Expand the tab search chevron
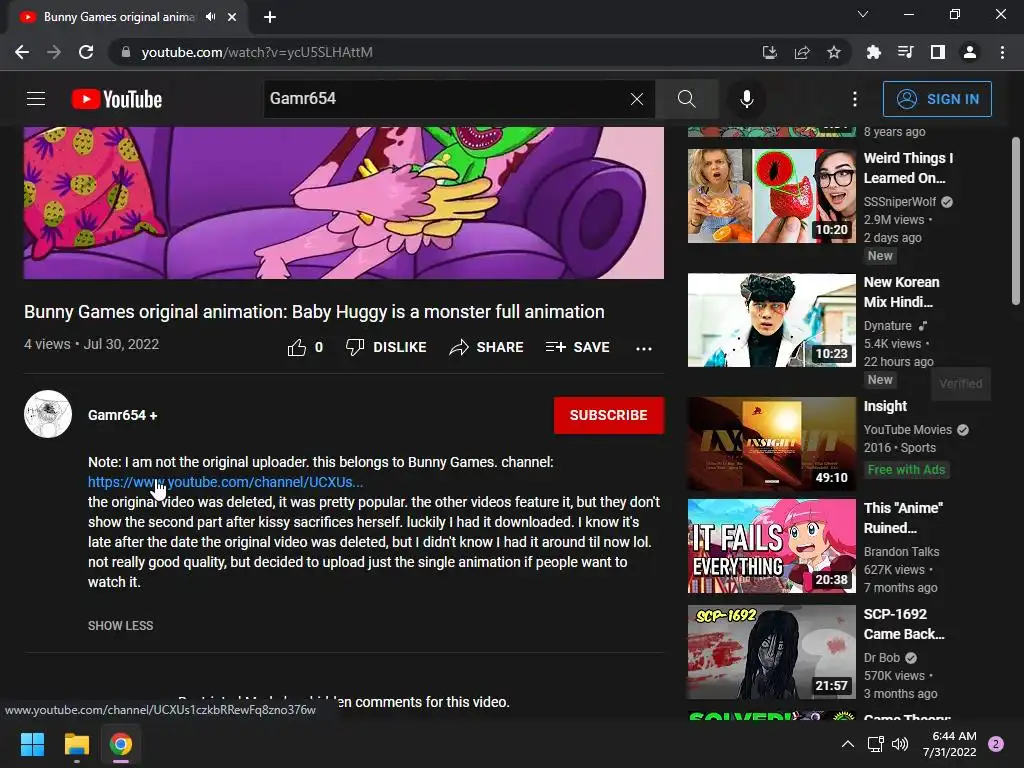 coord(863,14)
